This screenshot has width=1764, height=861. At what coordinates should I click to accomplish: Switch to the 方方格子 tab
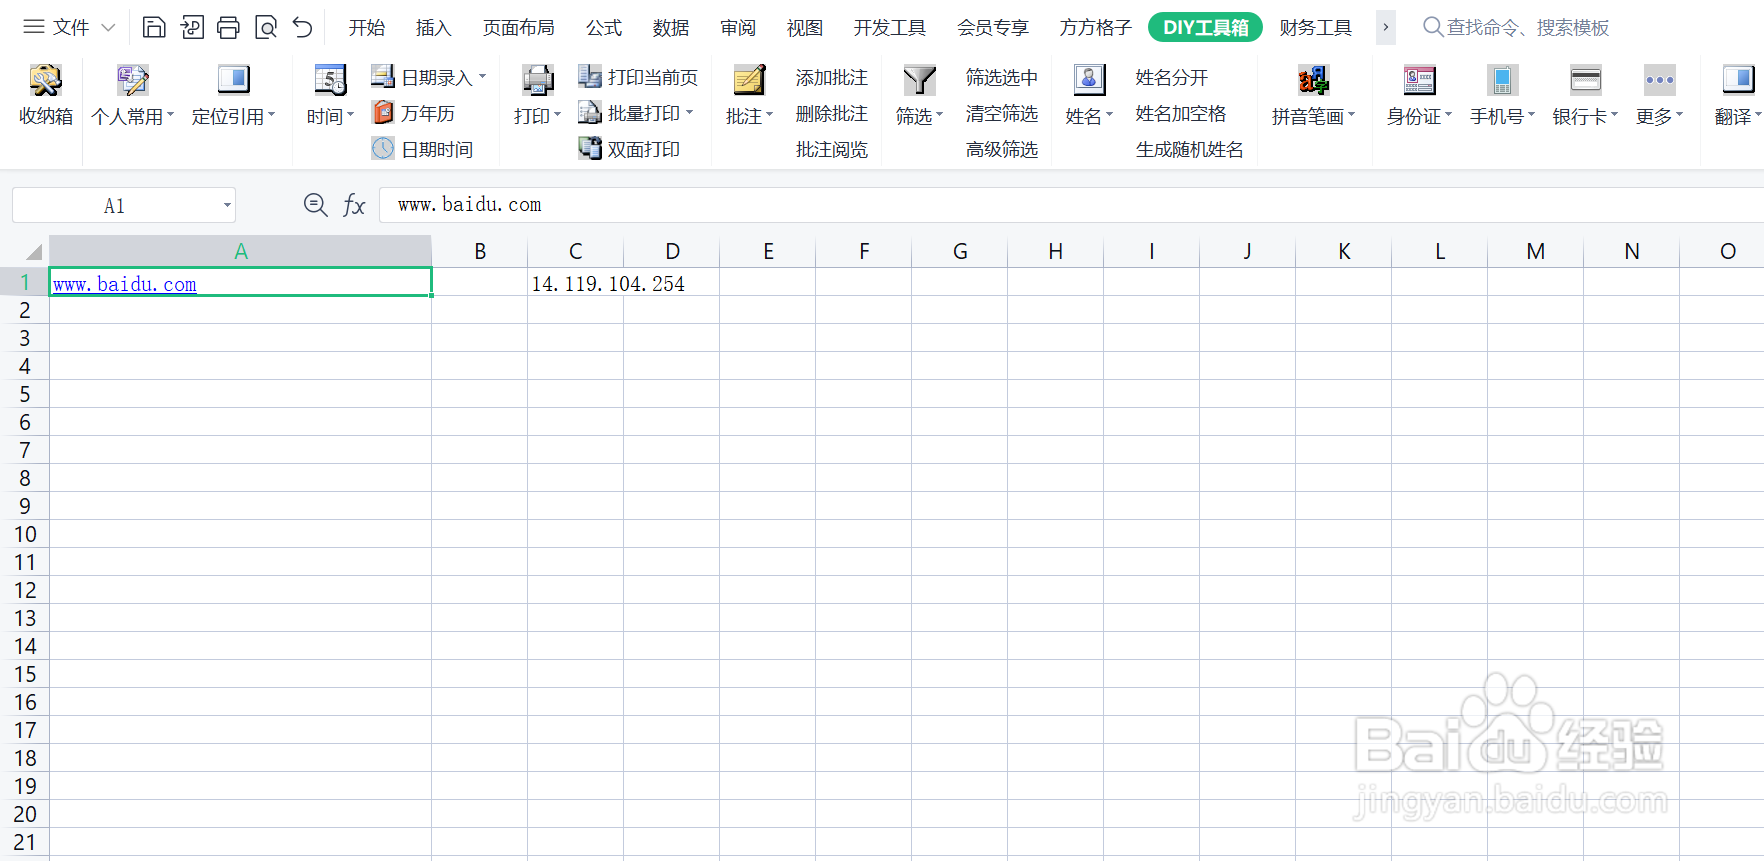pyautogui.click(x=1096, y=28)
